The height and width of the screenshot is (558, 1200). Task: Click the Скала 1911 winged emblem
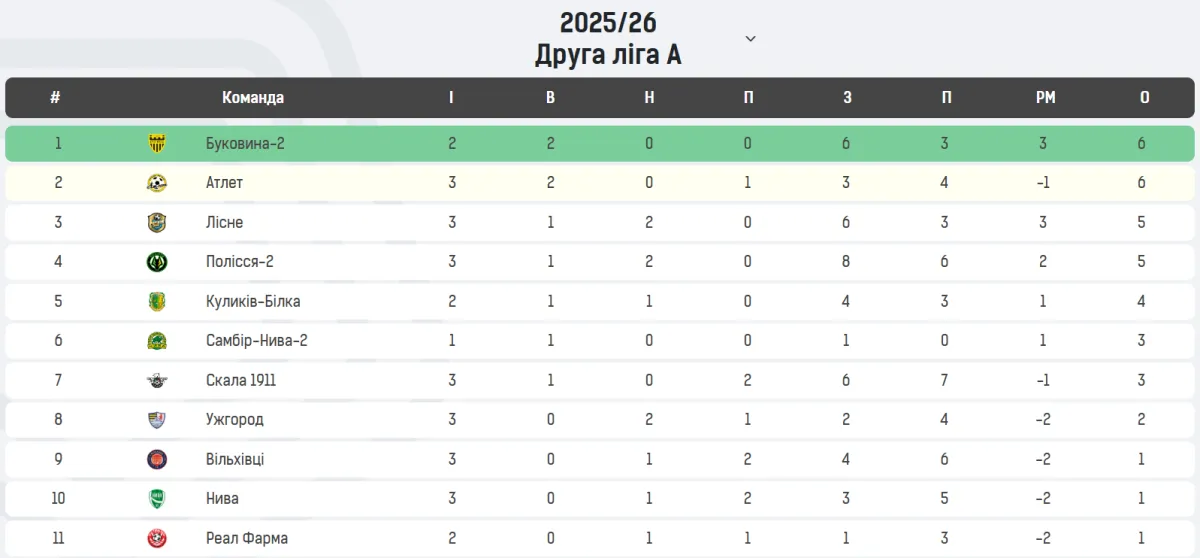(157, 380)
